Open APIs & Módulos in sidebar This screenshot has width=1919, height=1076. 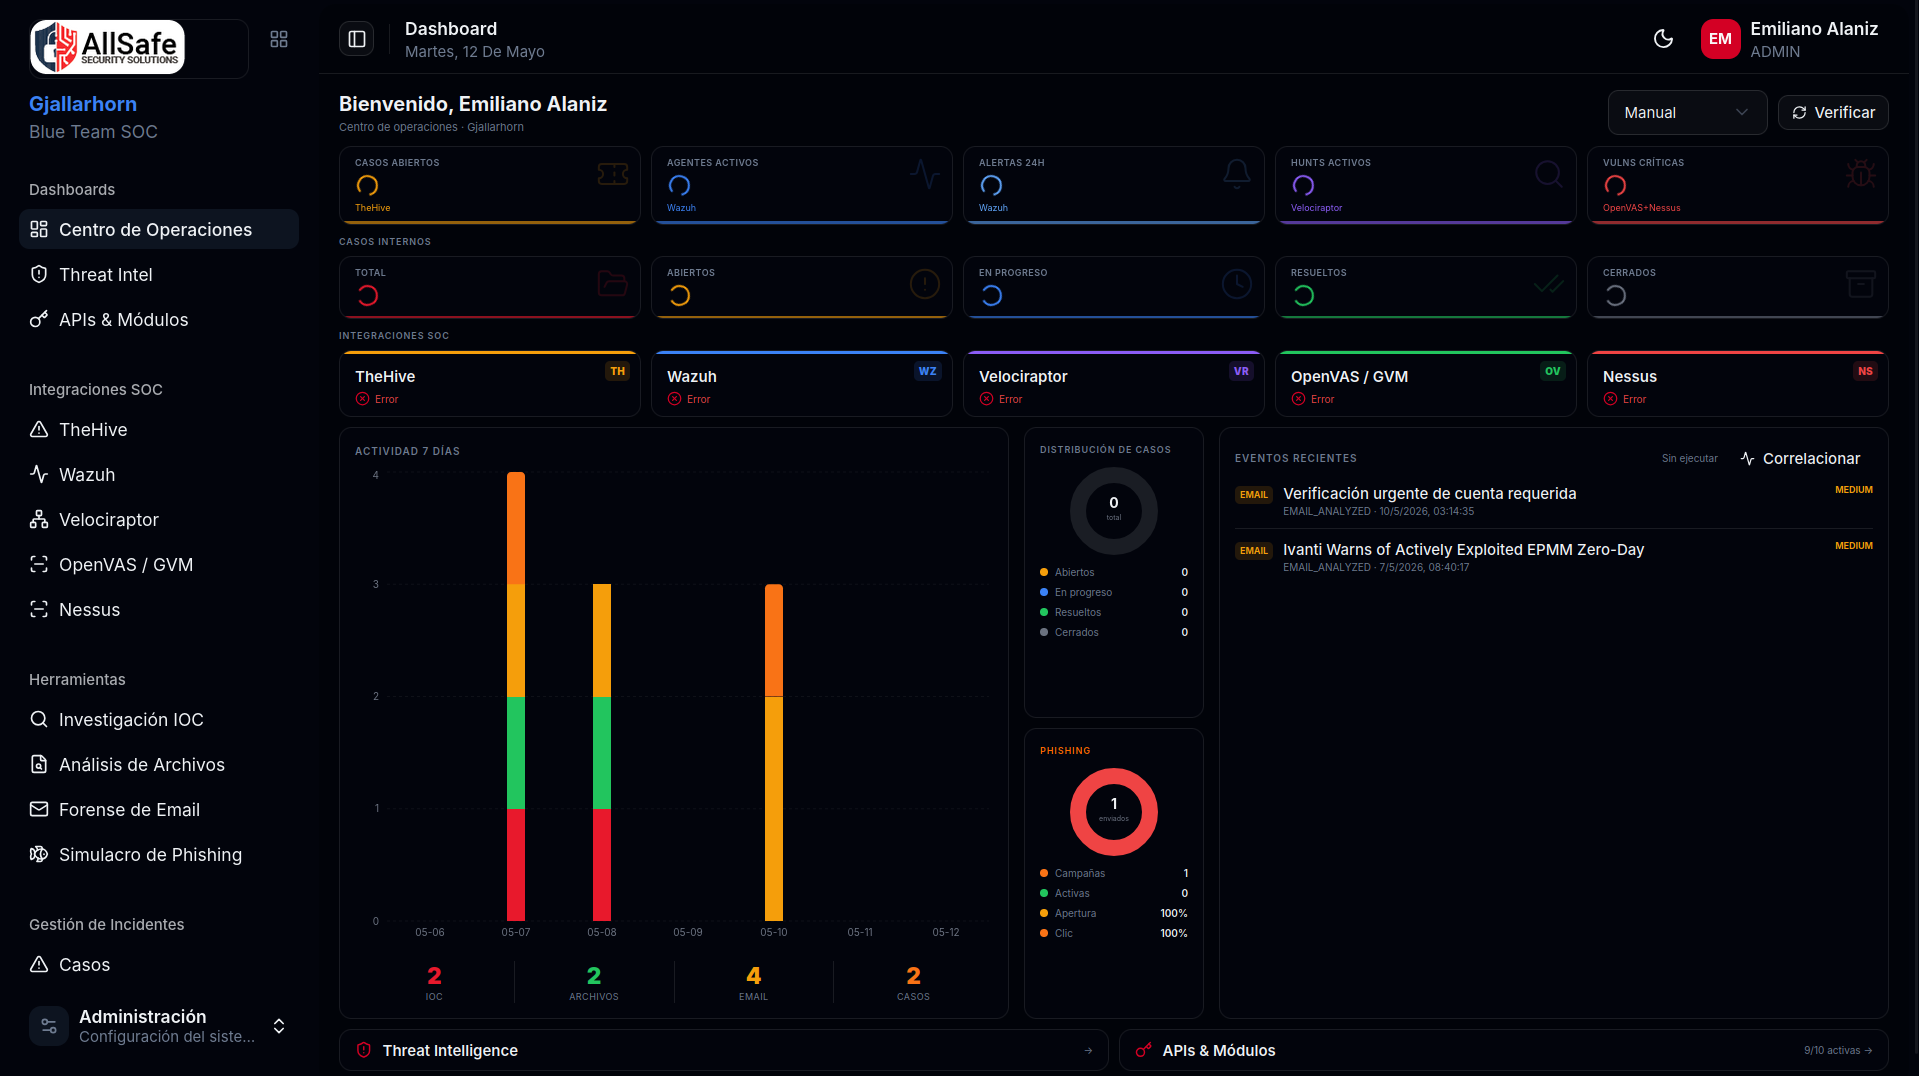point(159,319)
